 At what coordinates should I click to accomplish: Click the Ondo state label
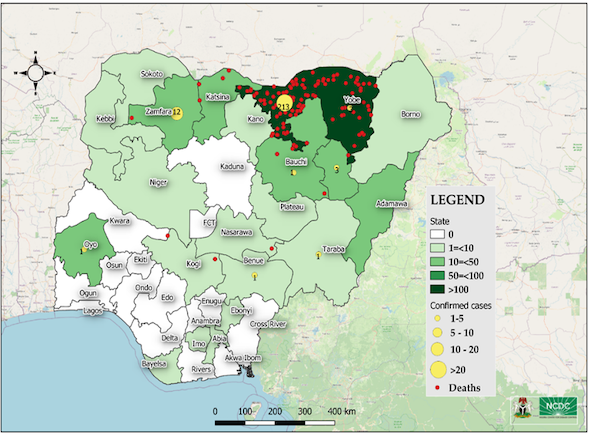click(144, 288)
